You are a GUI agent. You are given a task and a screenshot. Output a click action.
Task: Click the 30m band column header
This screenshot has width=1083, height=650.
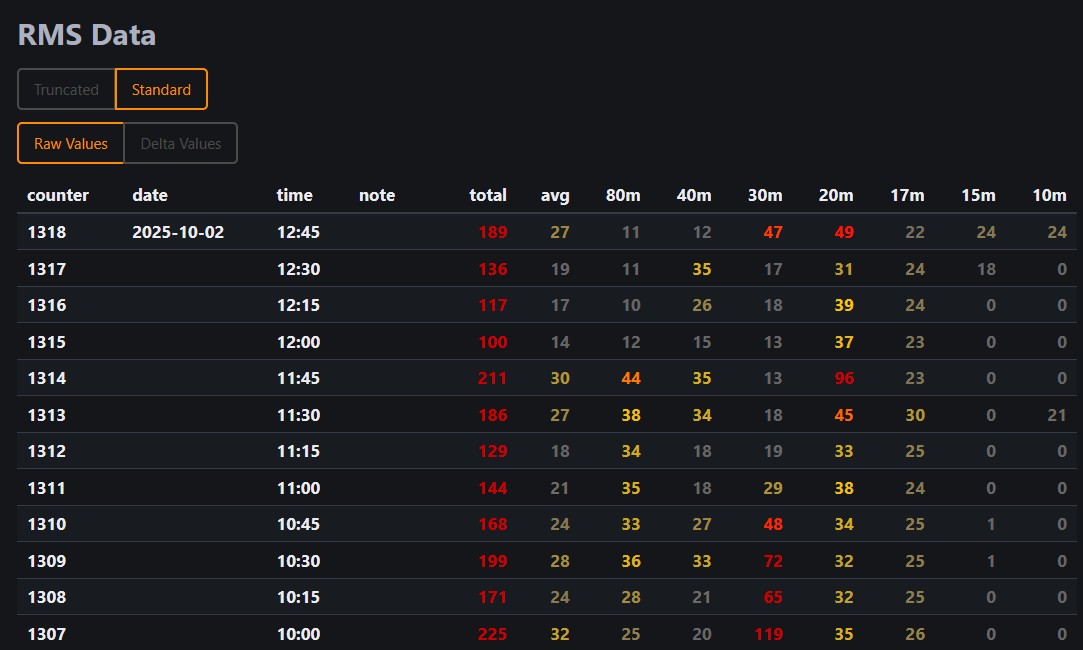pyautogui.click(x=765, y=195)
